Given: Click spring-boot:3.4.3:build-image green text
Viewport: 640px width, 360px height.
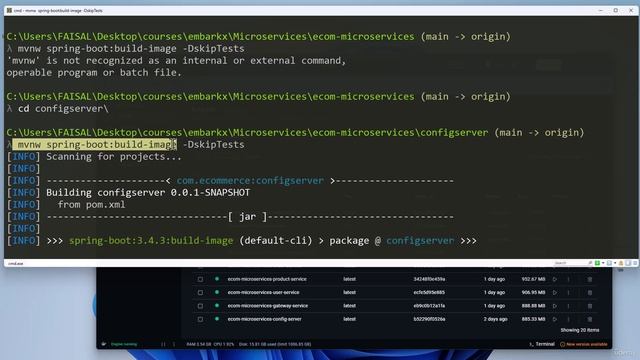Looking at the screenshot, I should (x=151, y=241).
